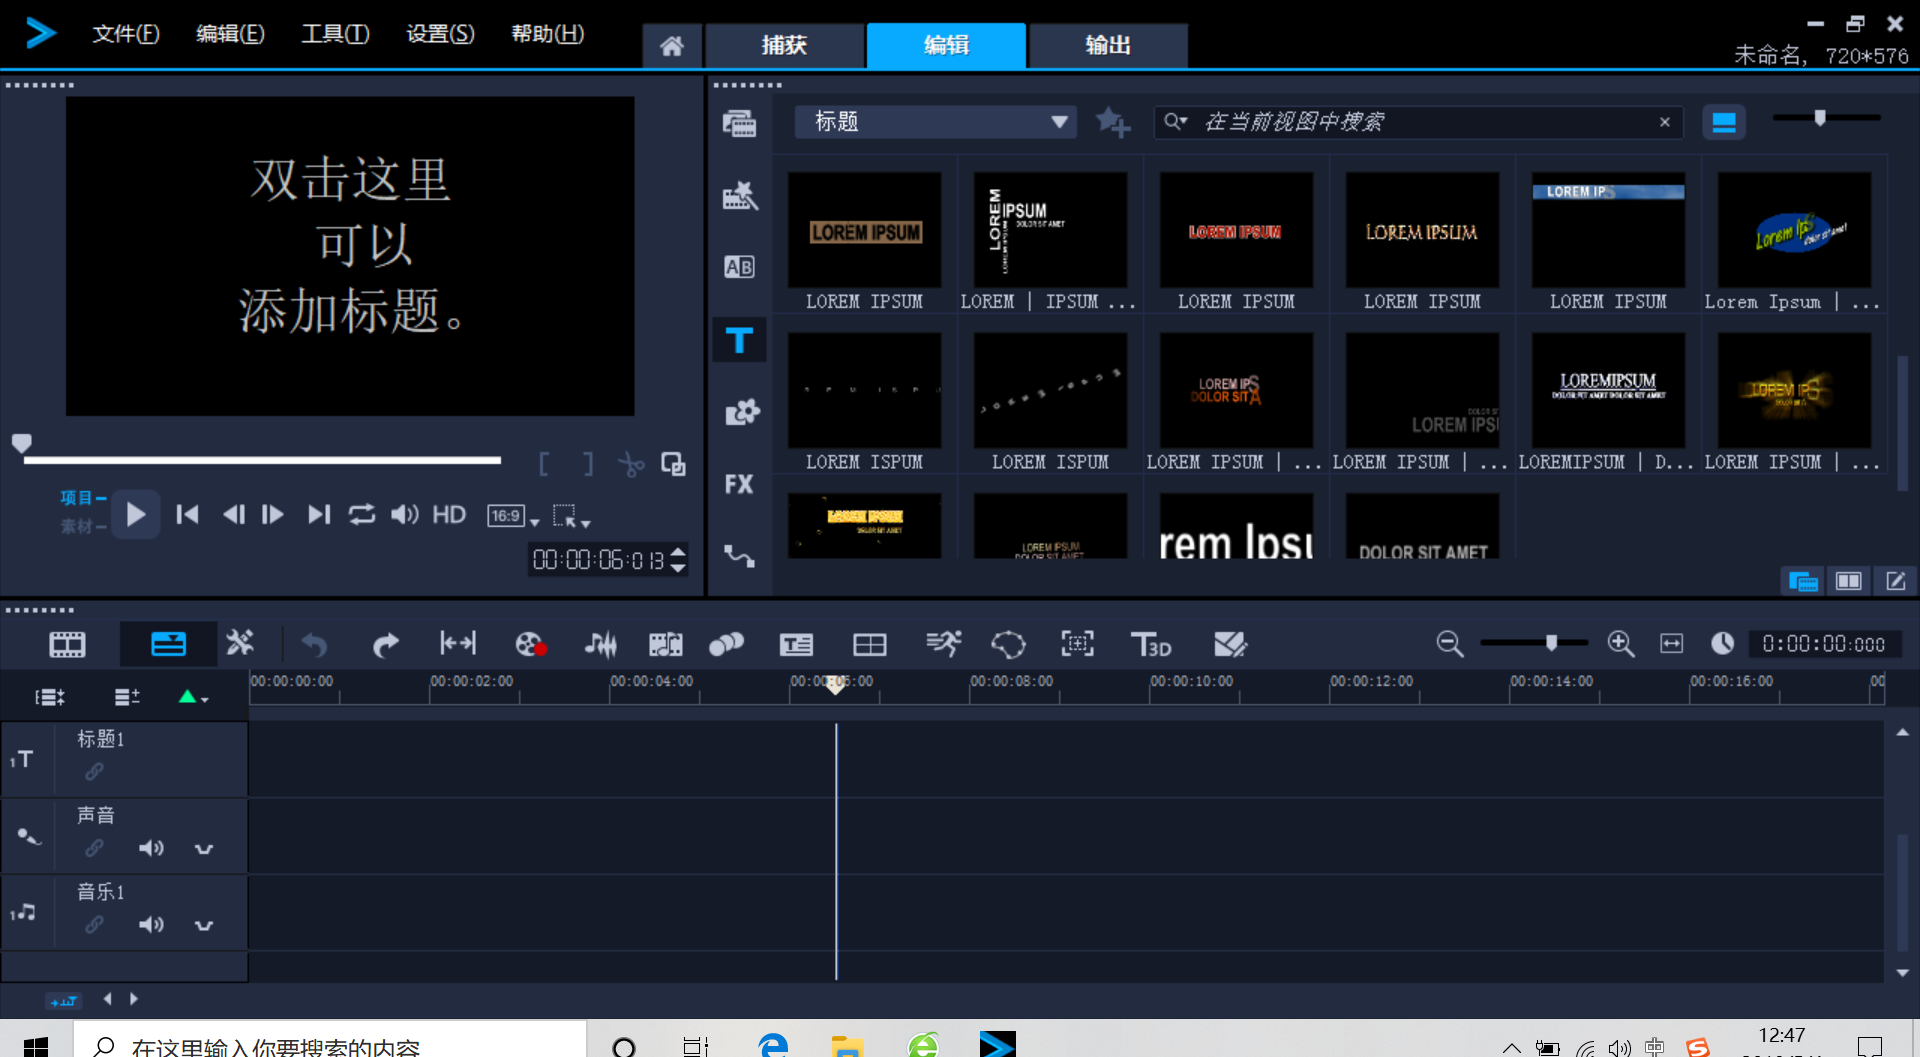Open record/capture option icon
Image resolution: width=1920 pixels, height=1057 pixels.
(x=530, y=645)
